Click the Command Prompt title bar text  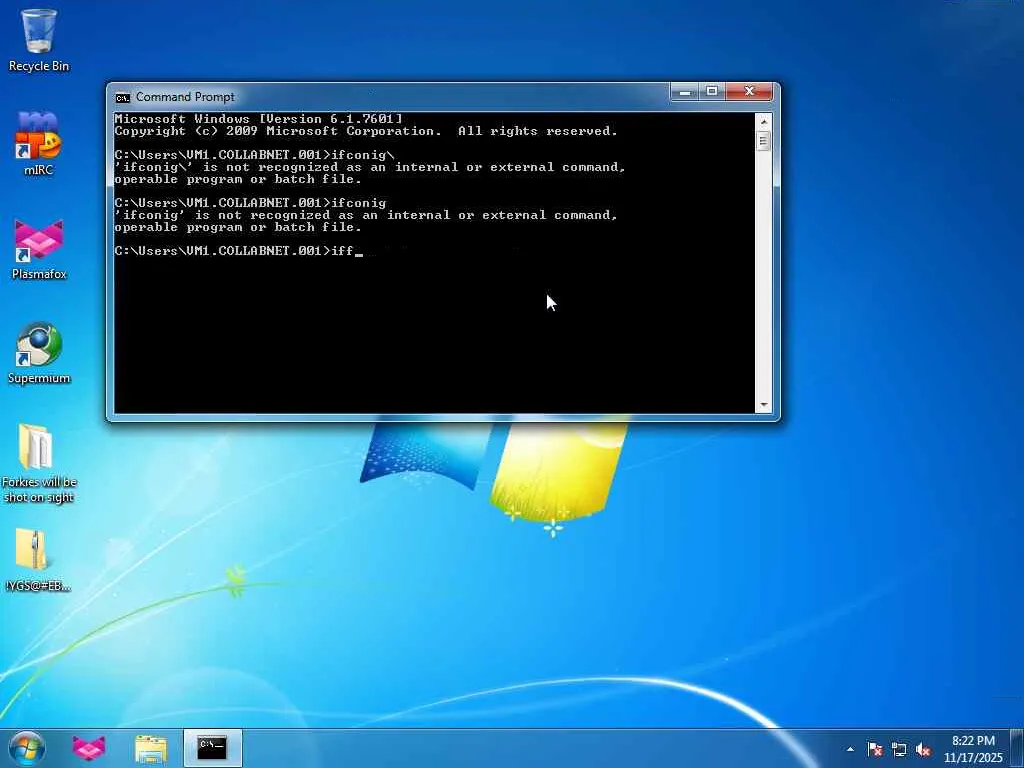[185, 97]
